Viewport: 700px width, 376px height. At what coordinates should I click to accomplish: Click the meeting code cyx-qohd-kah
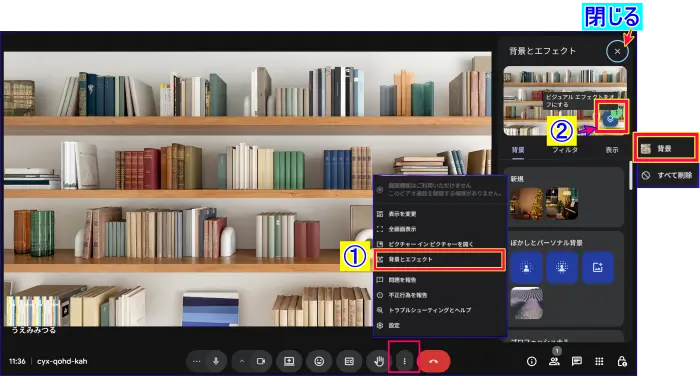coord(62,361)
